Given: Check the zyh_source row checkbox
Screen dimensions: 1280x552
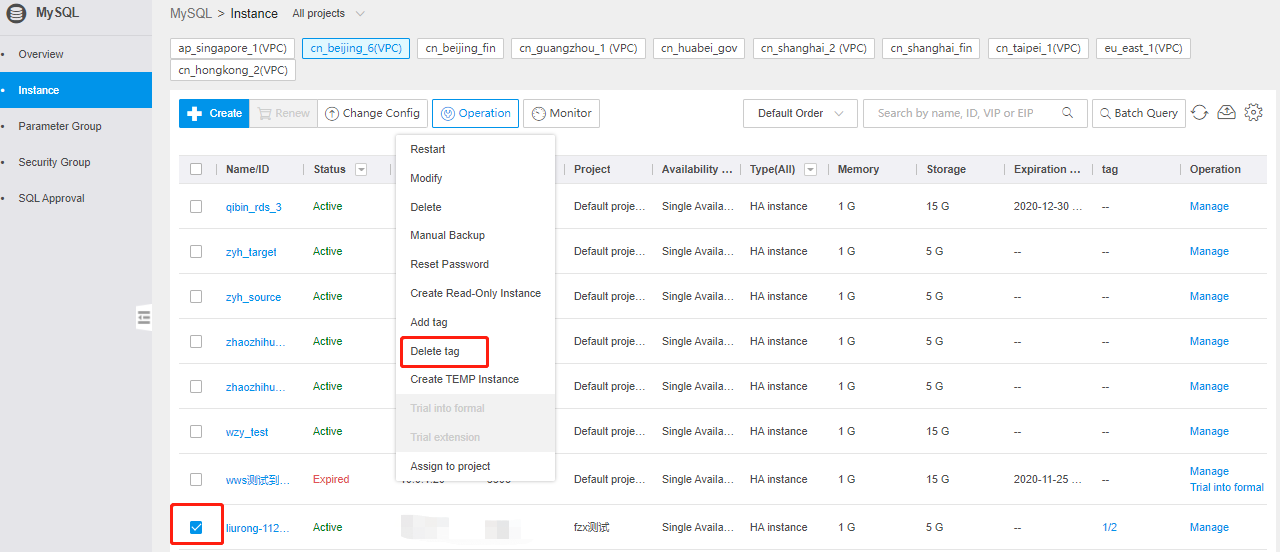Looking at the screenshot, I should (x=196, y=296).
